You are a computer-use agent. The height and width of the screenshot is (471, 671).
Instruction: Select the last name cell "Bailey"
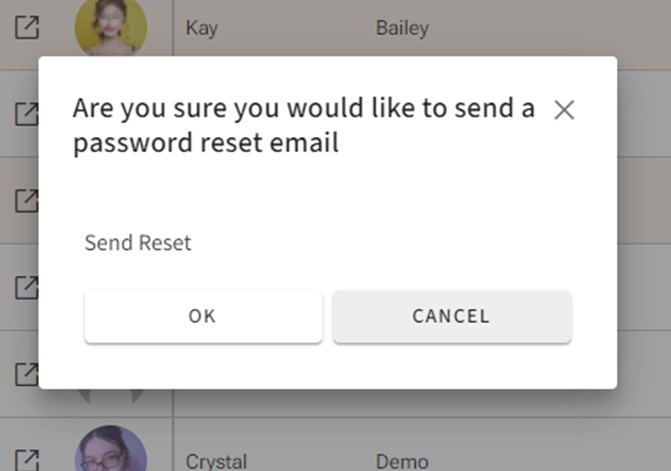click(402, 28)
